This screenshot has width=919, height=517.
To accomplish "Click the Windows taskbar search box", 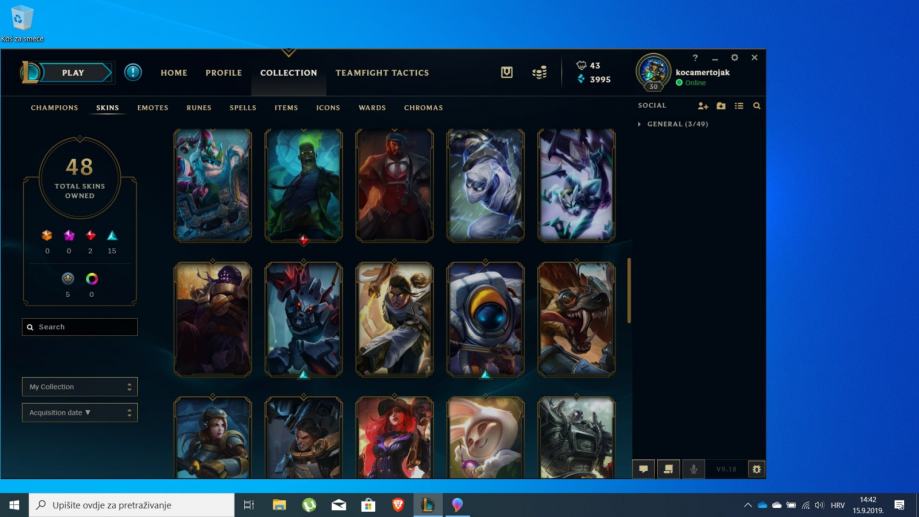I will 131,505.
